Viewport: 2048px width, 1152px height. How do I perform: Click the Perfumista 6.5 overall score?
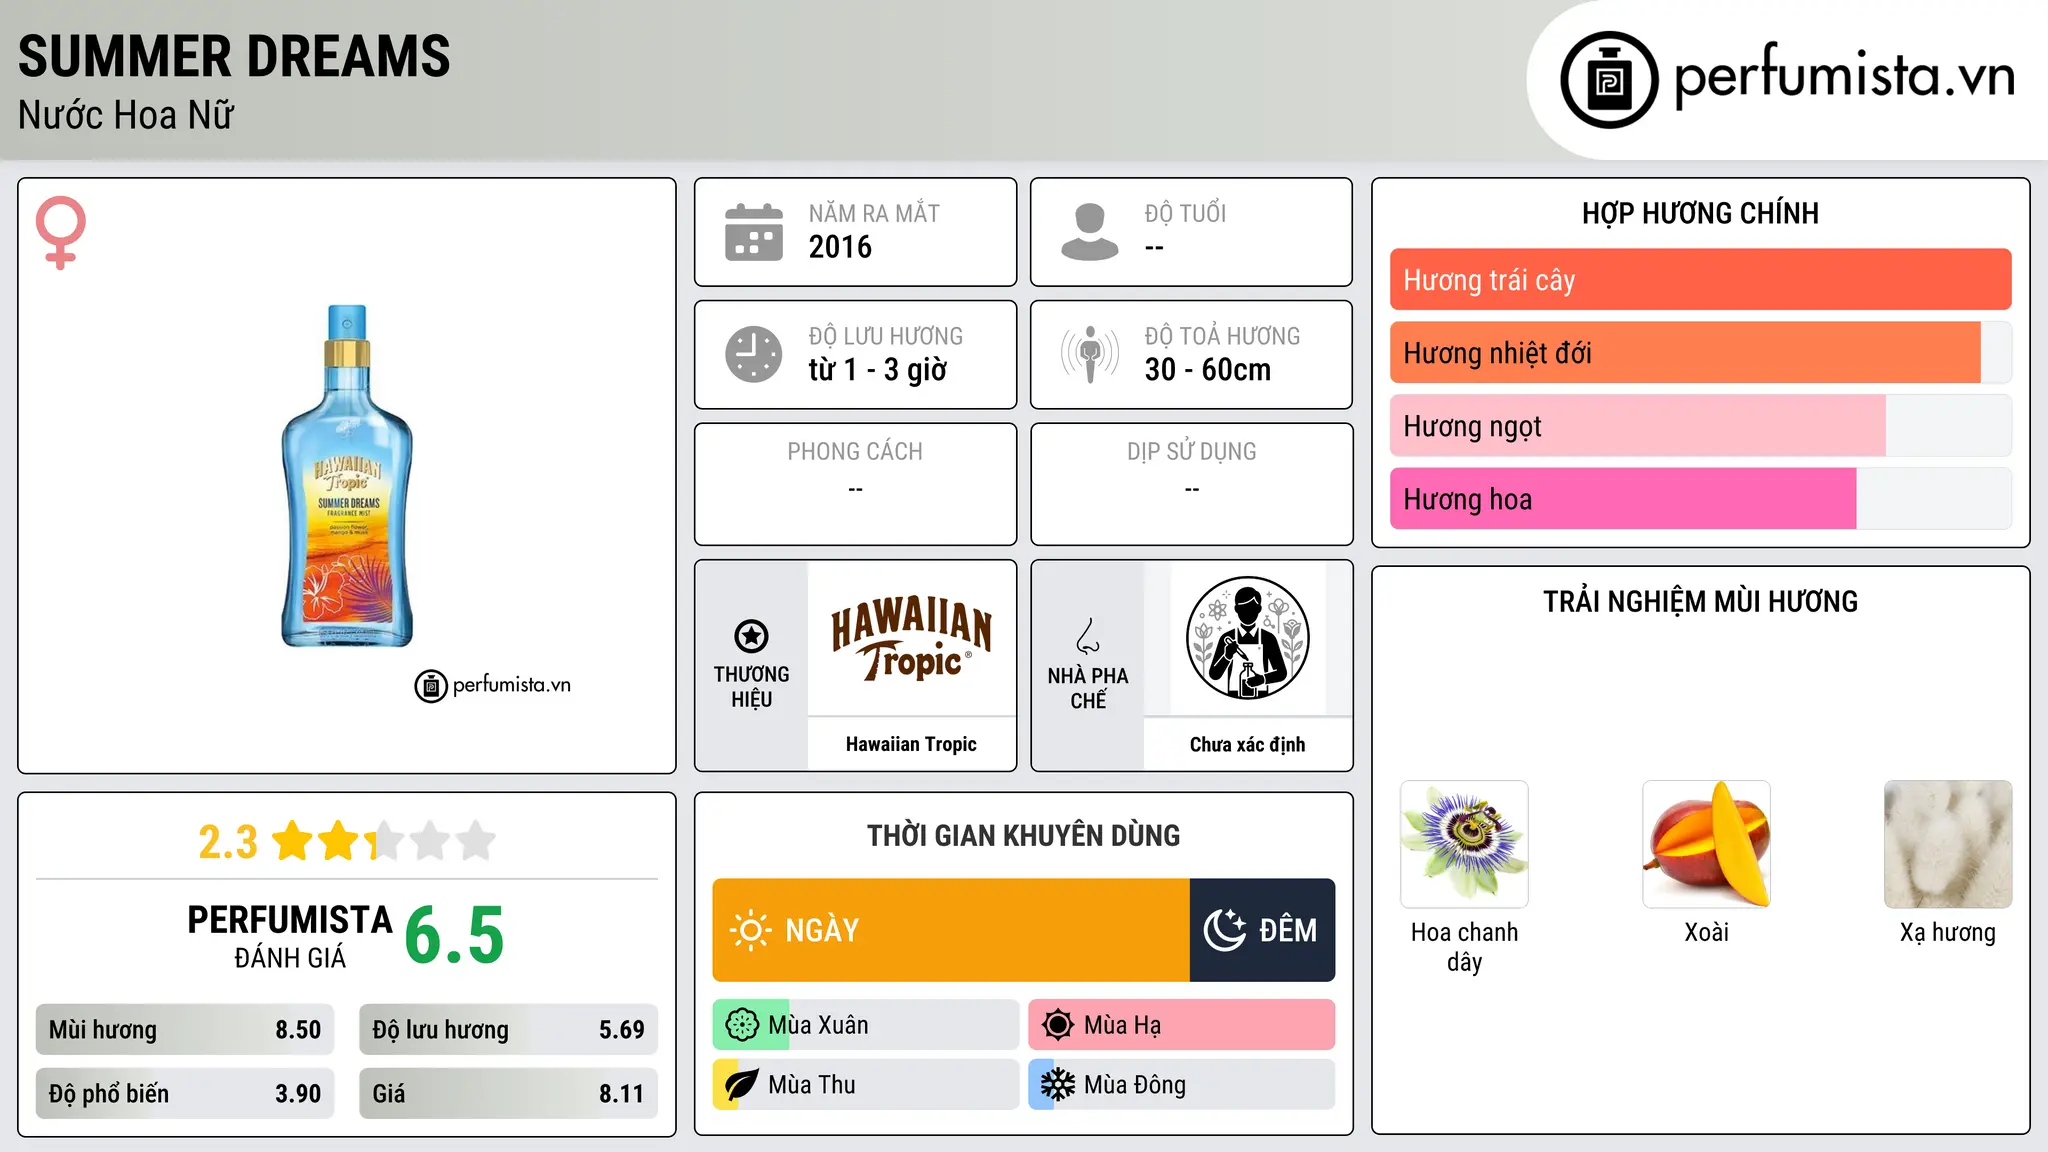click(454, 936)
